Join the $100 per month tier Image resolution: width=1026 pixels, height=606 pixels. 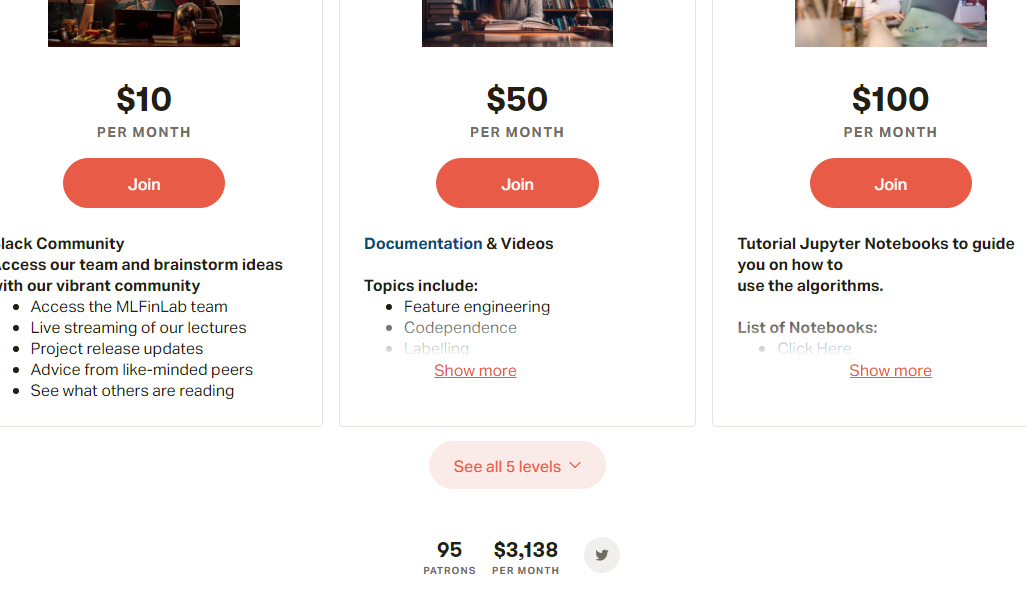(890, 184)
